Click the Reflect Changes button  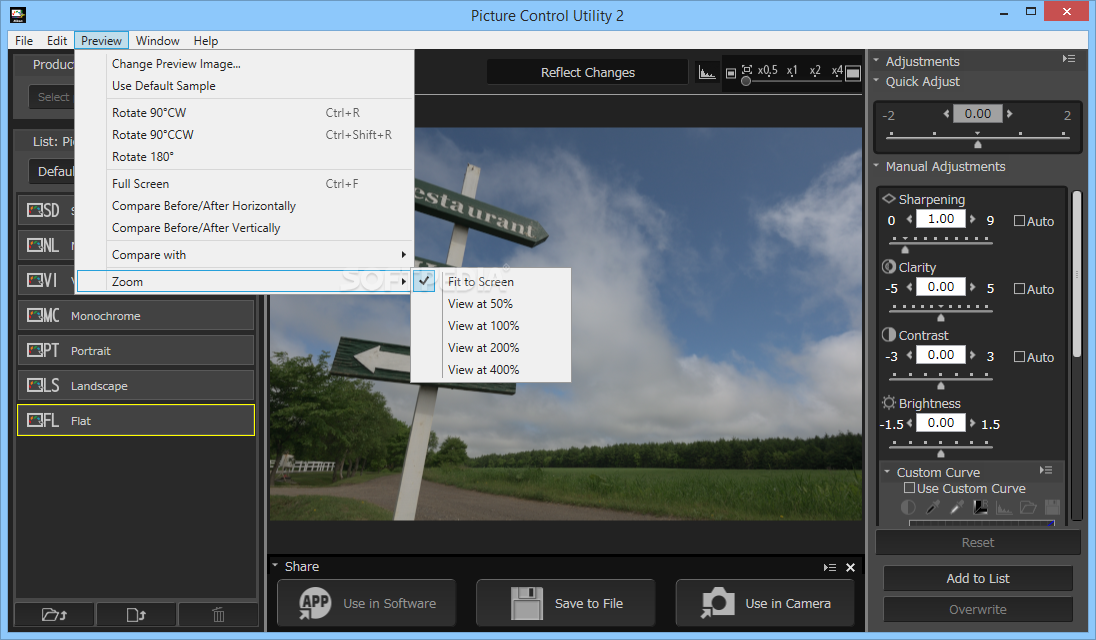click(587, 72)
